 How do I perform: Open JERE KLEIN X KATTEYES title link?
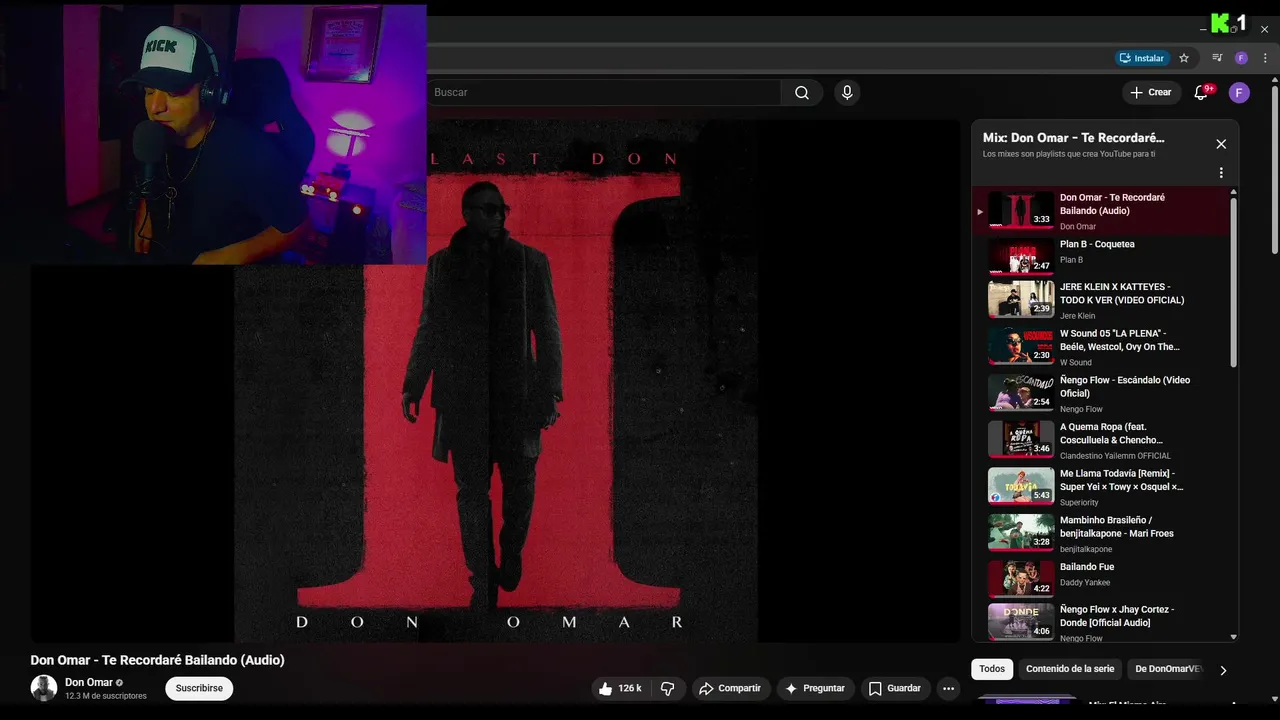1122,293
